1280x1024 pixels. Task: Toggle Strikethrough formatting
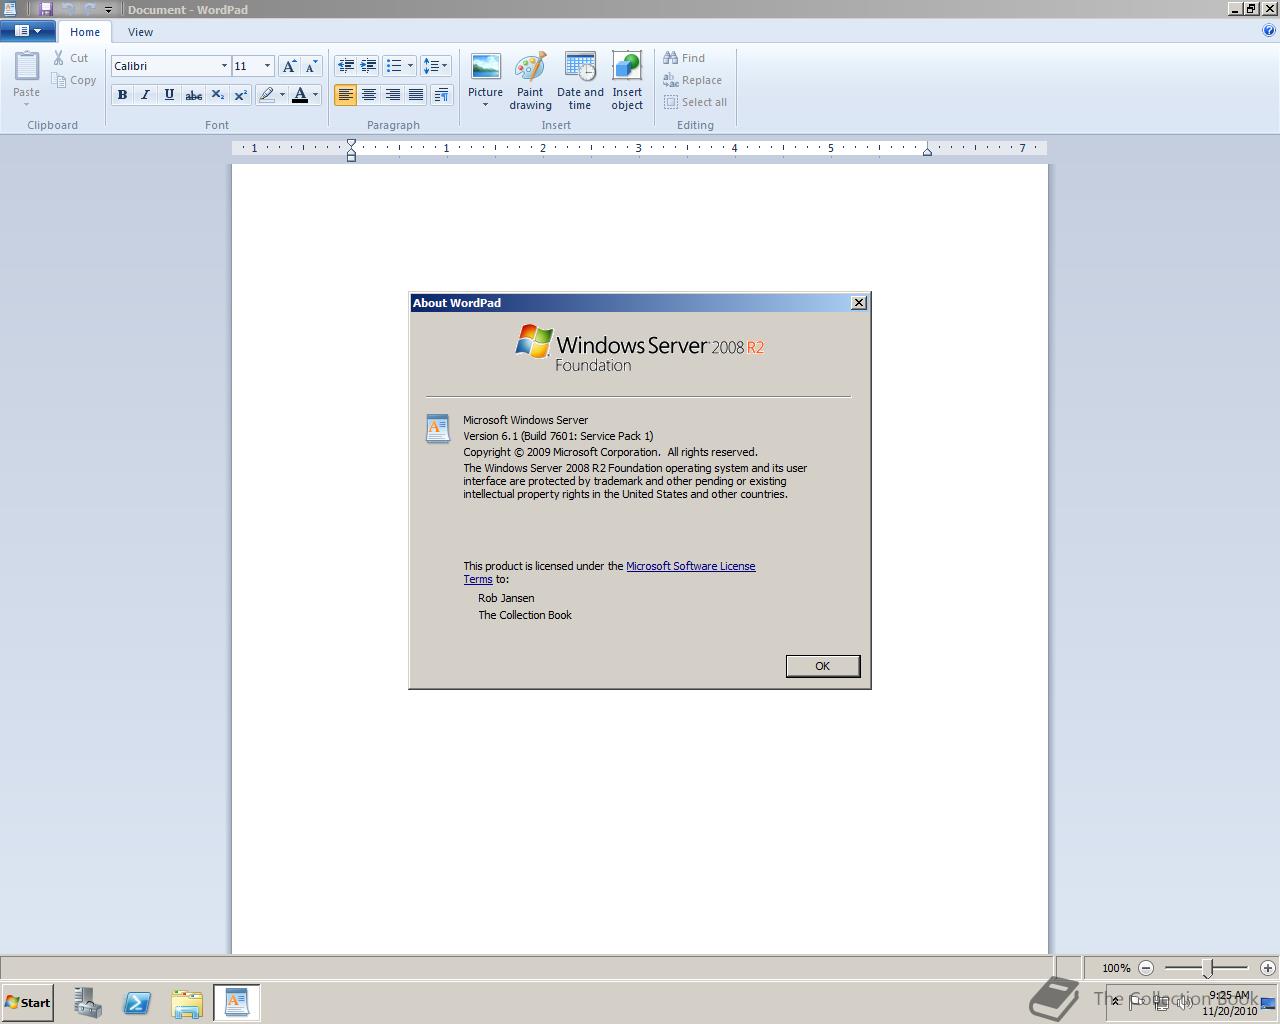(194, 95)
